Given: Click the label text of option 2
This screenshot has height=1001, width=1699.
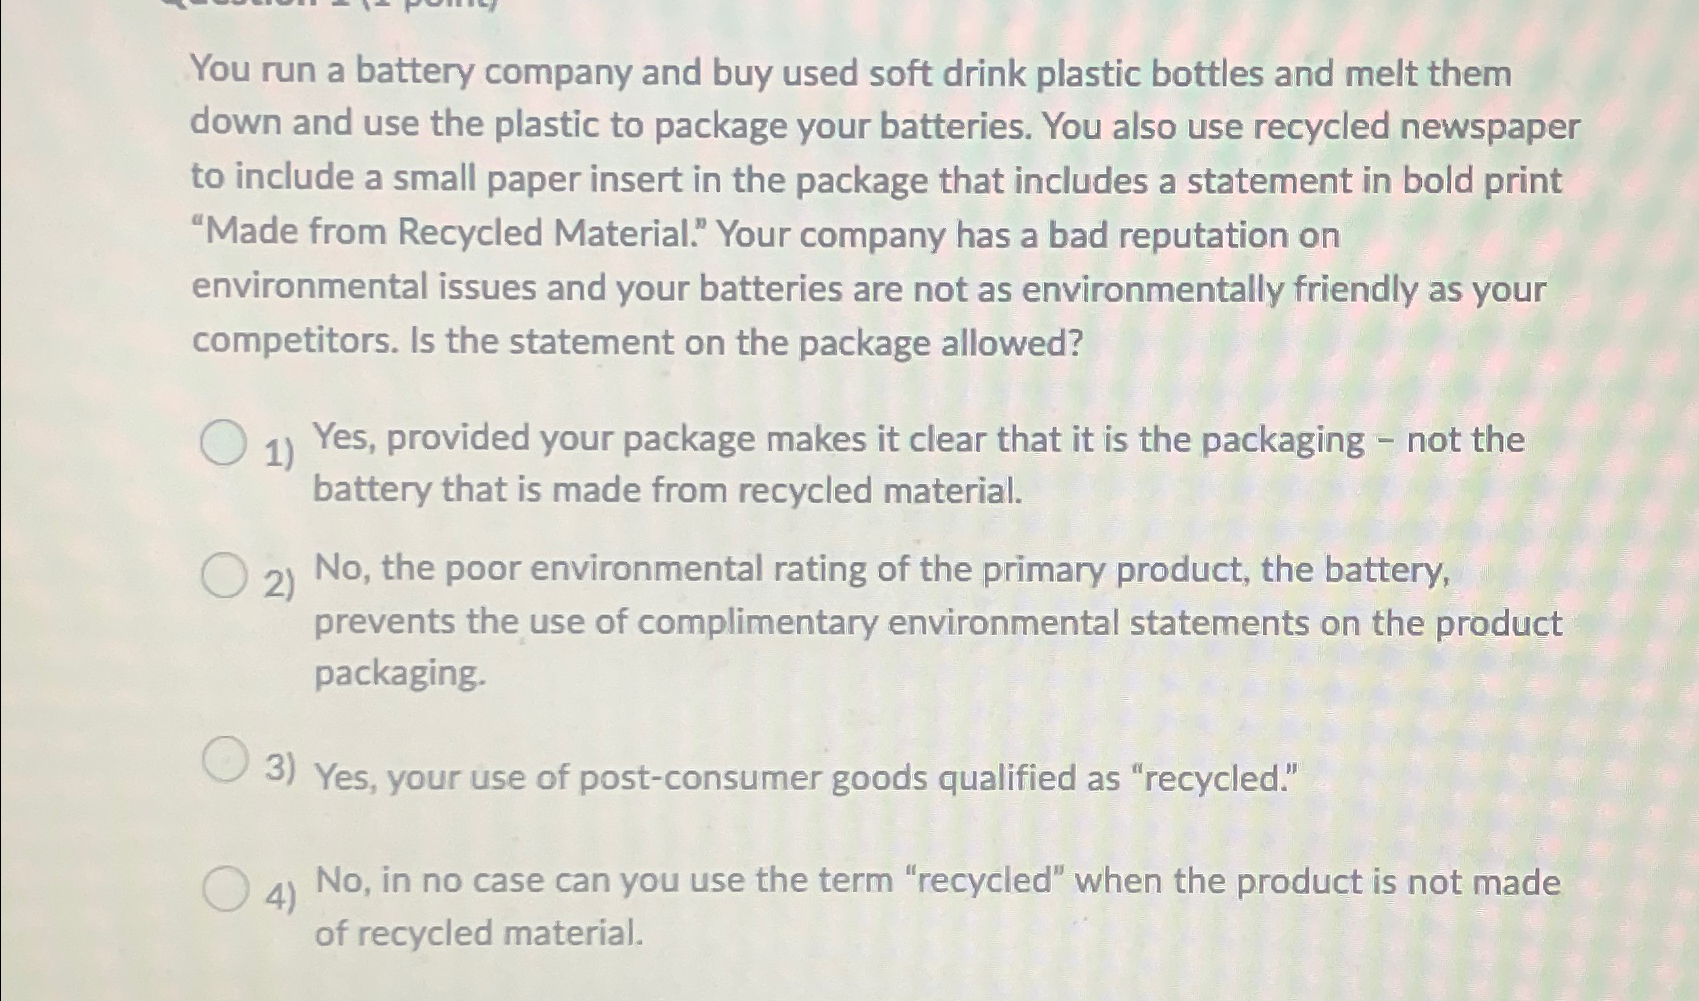Looking at the screenshot, I should pos(900,622).
